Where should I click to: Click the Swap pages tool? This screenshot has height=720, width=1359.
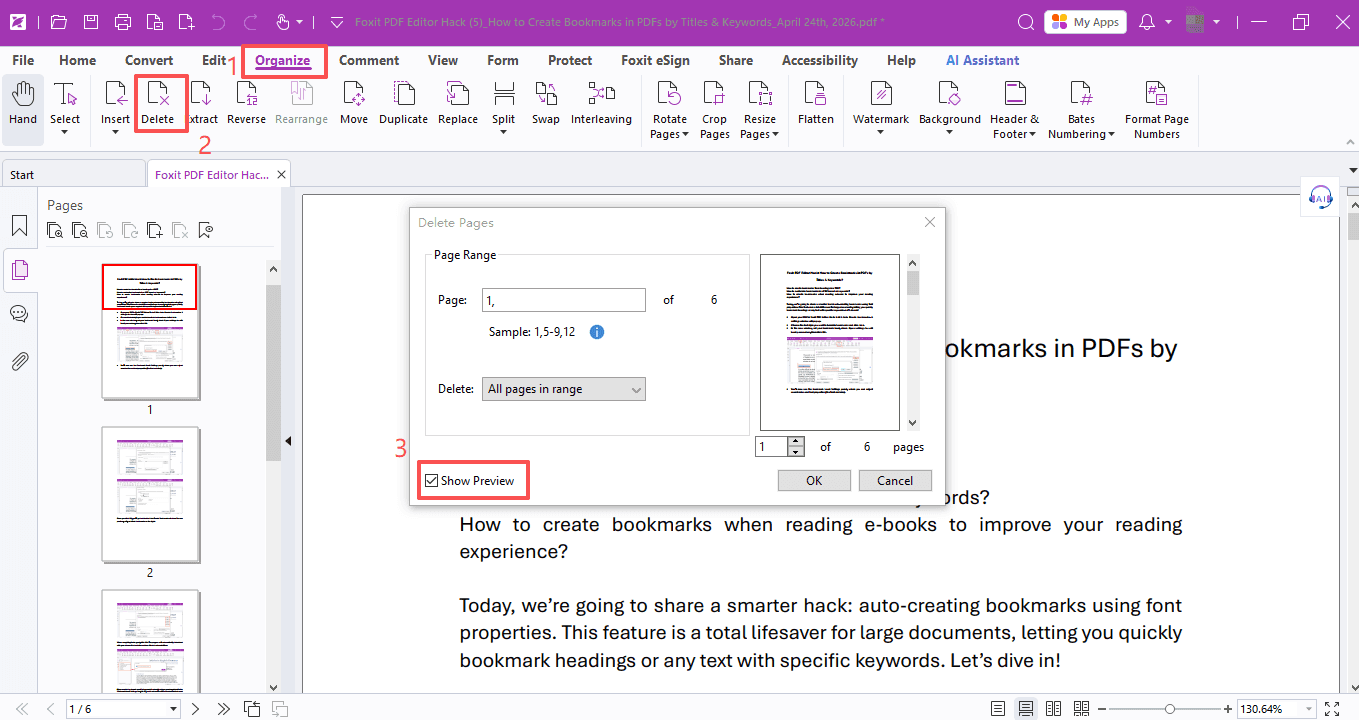pyautogui.click(x=546, y=104)
